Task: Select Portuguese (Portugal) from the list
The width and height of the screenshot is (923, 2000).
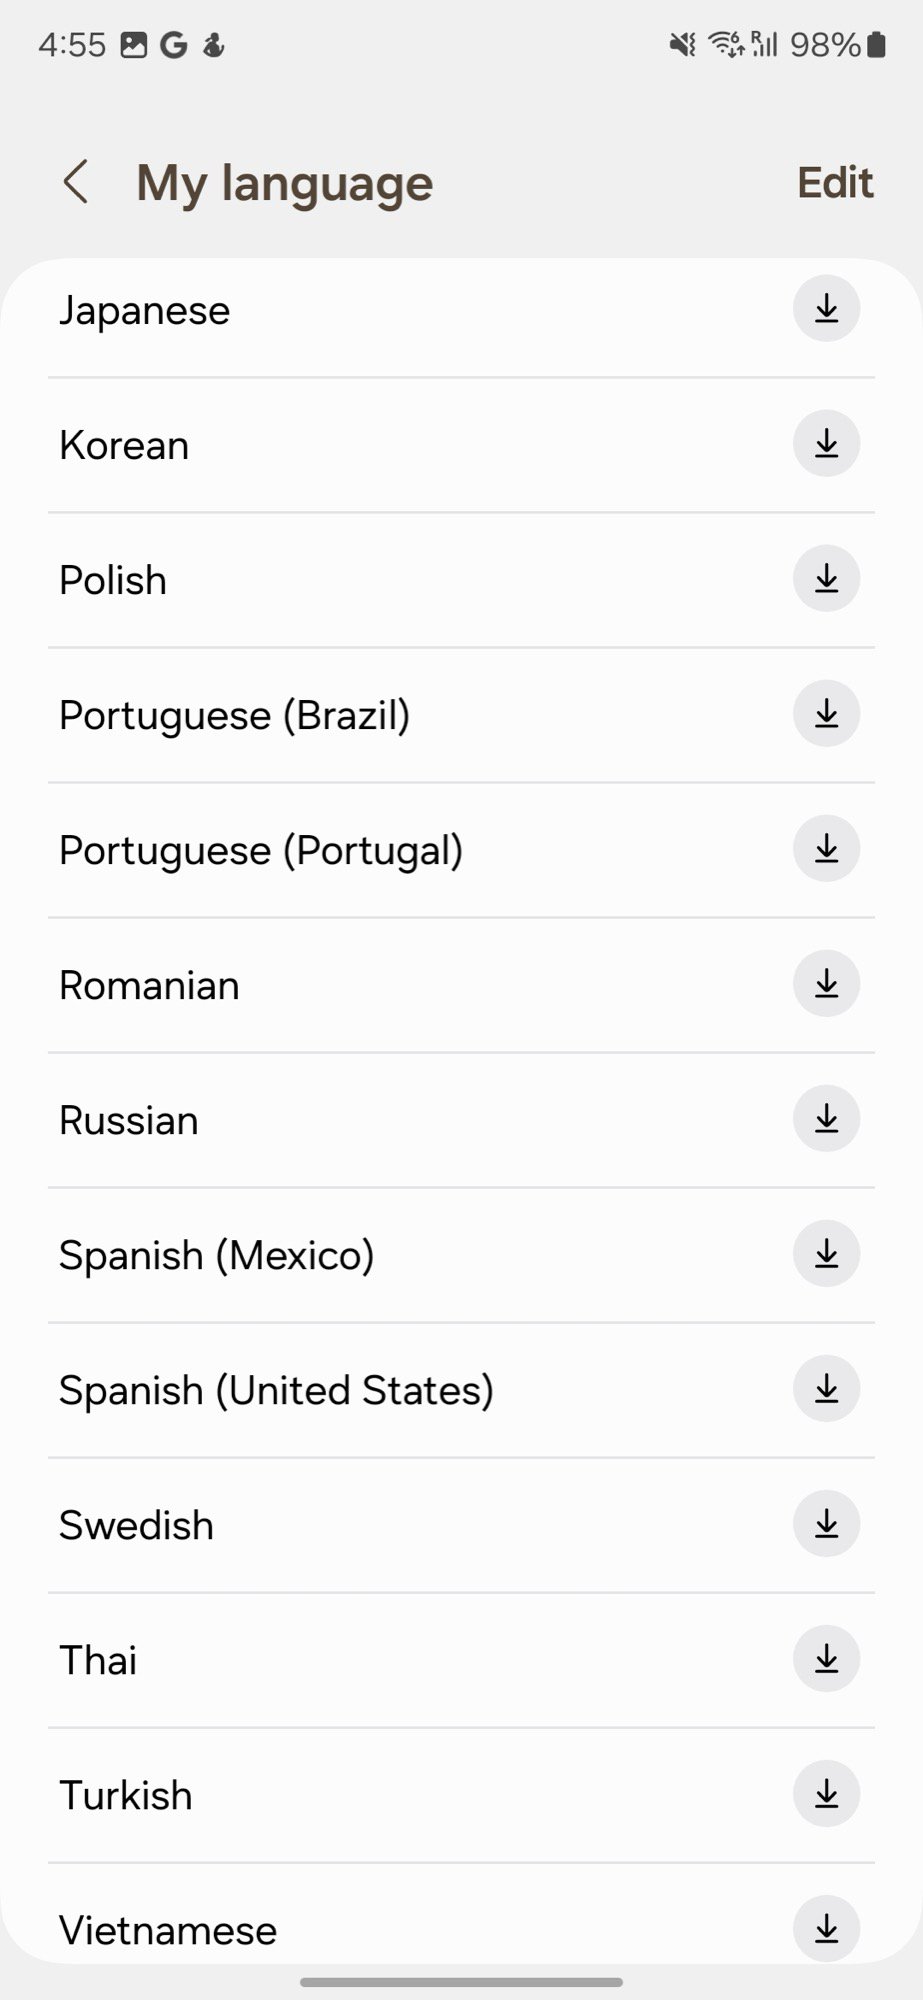Action: 261,851
